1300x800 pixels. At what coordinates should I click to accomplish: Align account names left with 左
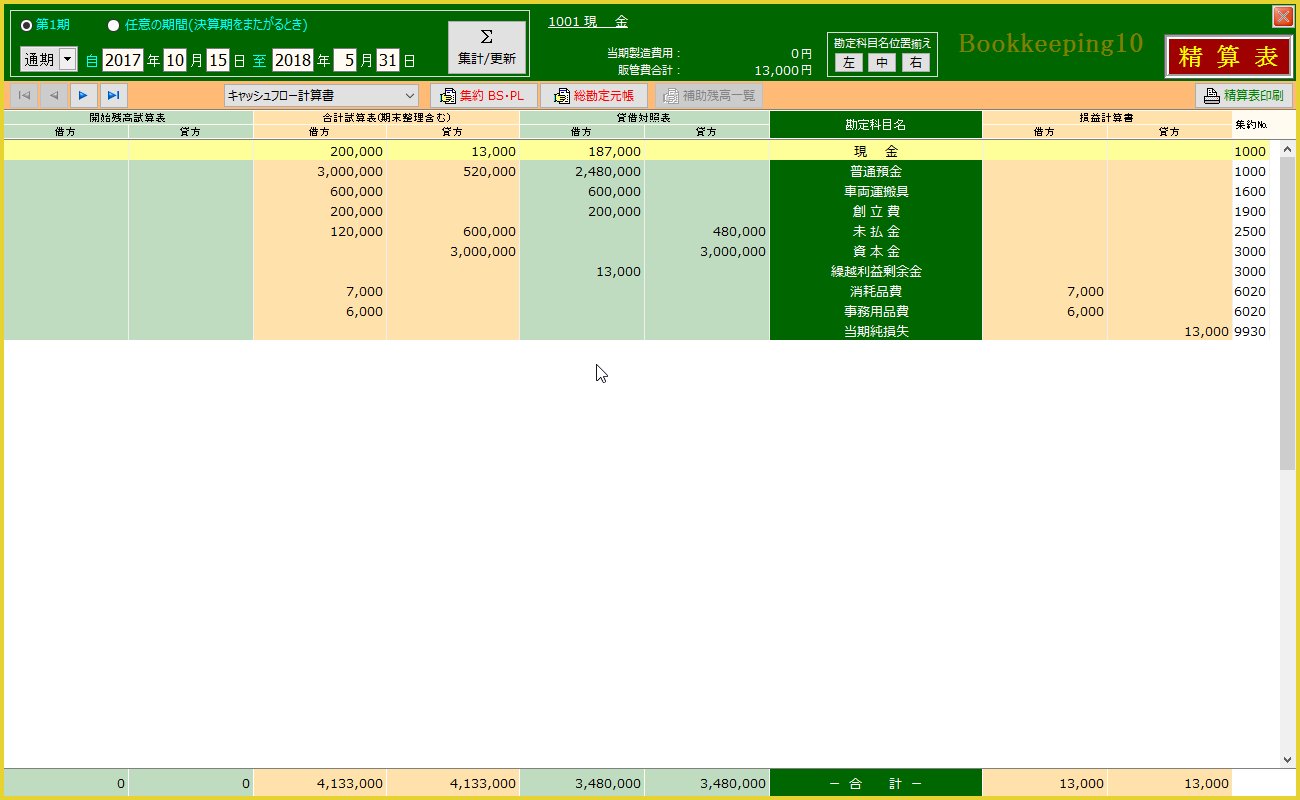click(x=848, y=63)
